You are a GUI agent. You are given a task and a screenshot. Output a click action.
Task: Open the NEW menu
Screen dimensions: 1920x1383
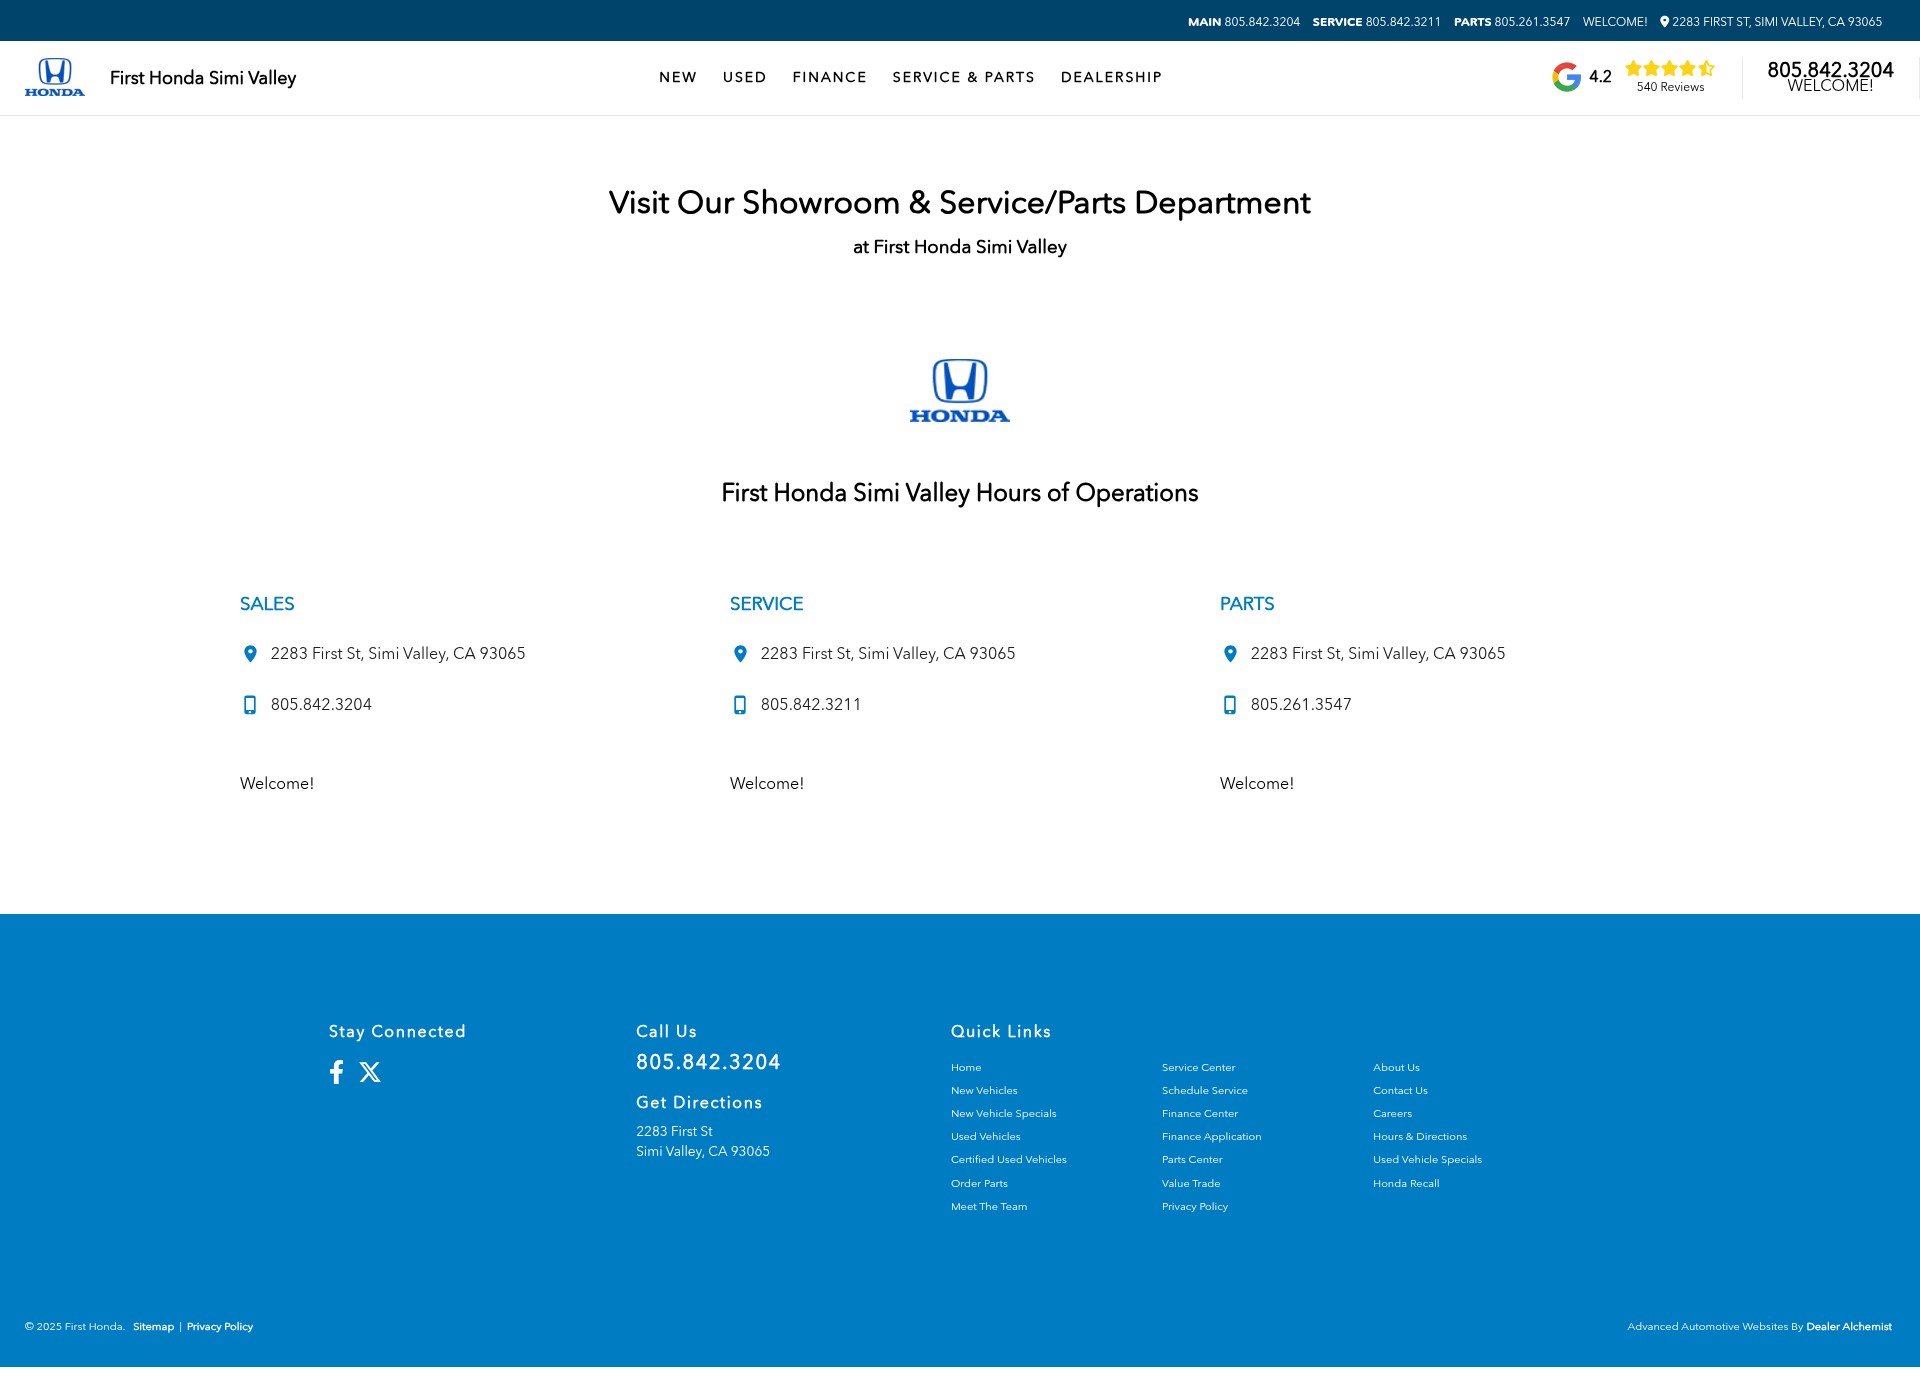pyautogui.click(x=678, y=77)
